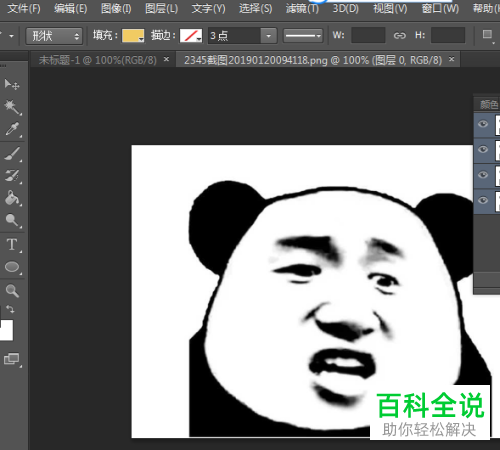Select the Eyedropper tool

(x=12, y=129)
